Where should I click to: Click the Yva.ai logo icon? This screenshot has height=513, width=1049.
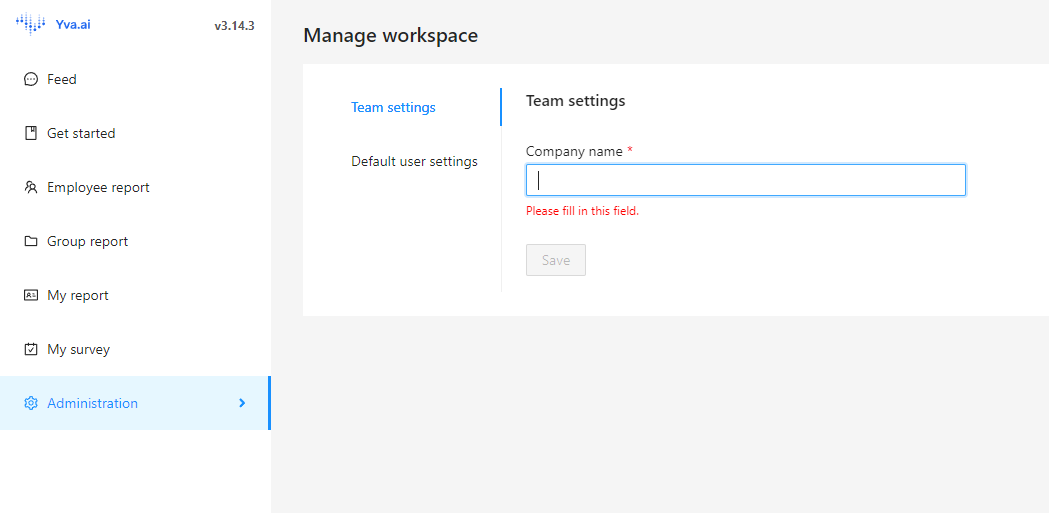point(30,25)
